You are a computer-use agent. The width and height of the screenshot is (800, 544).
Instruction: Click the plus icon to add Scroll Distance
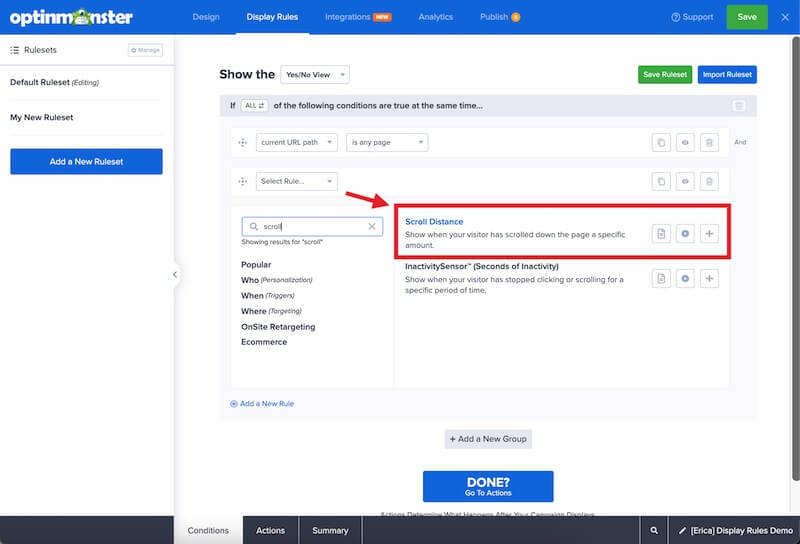(x=709, y=233)
